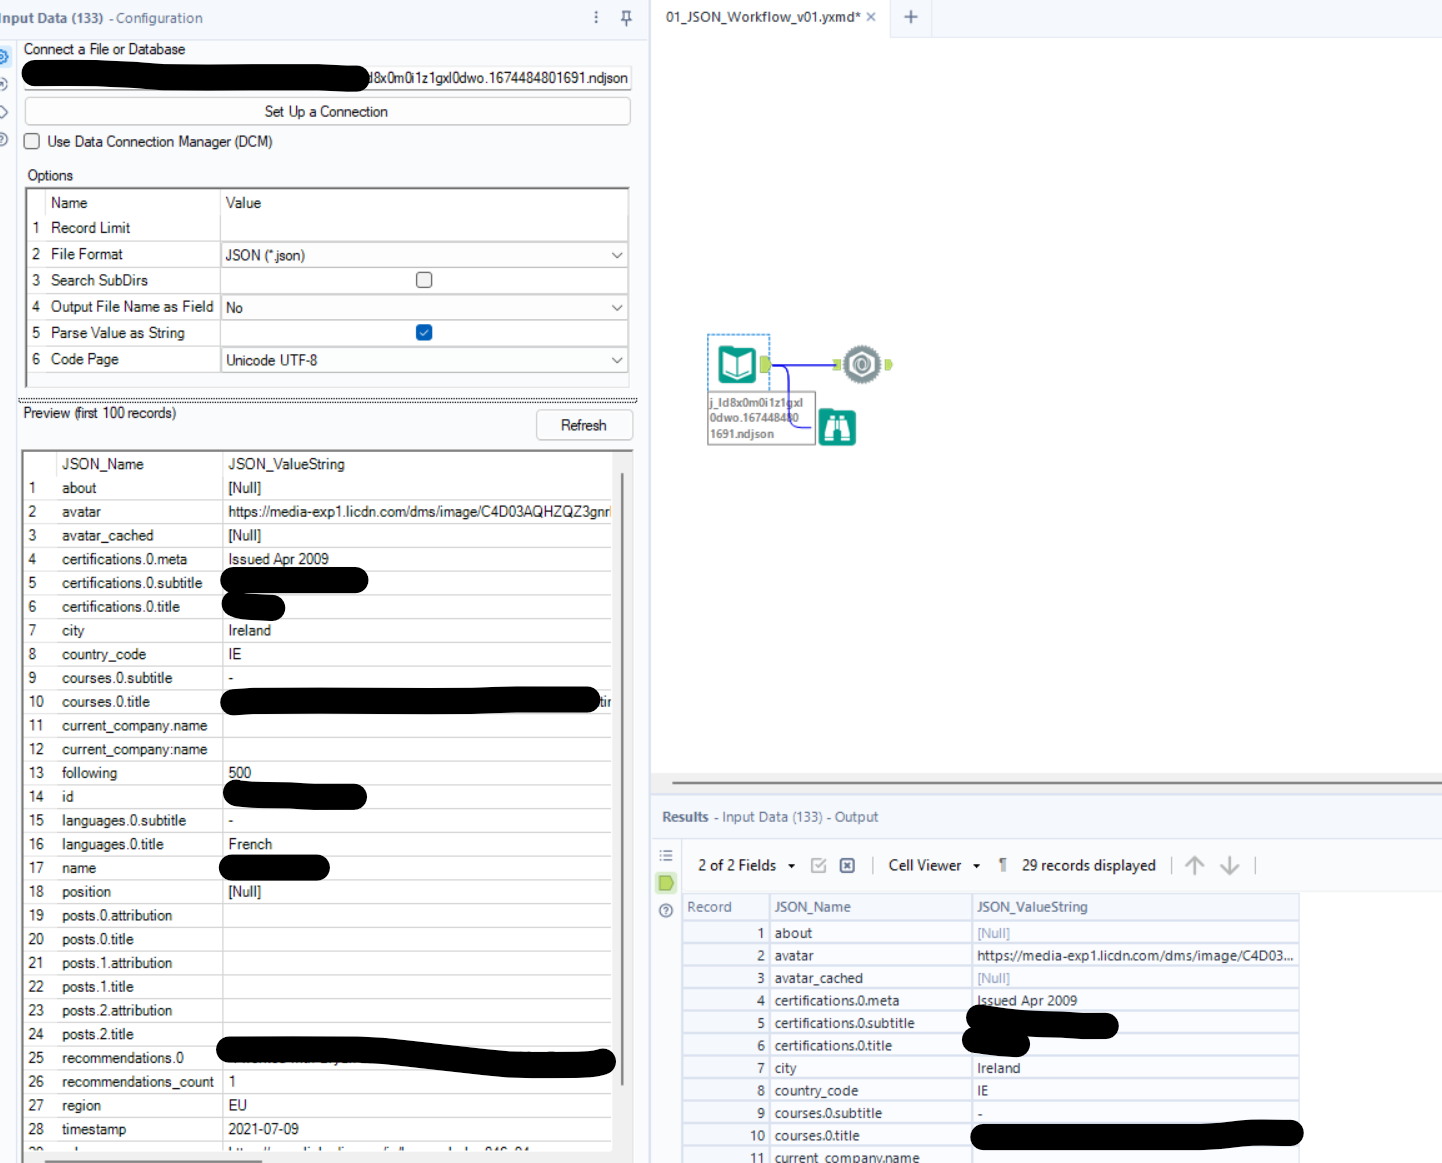Click avatar URL cell in Results table

click(x=1135, y=956)
